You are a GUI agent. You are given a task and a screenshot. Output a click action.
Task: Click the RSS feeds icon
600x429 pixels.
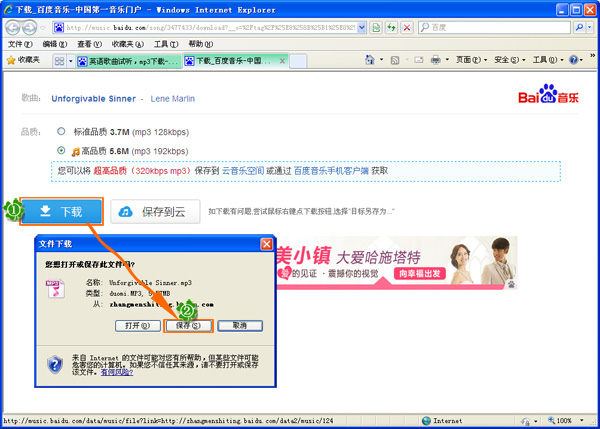pyautogui.click(x=395, y=60)
